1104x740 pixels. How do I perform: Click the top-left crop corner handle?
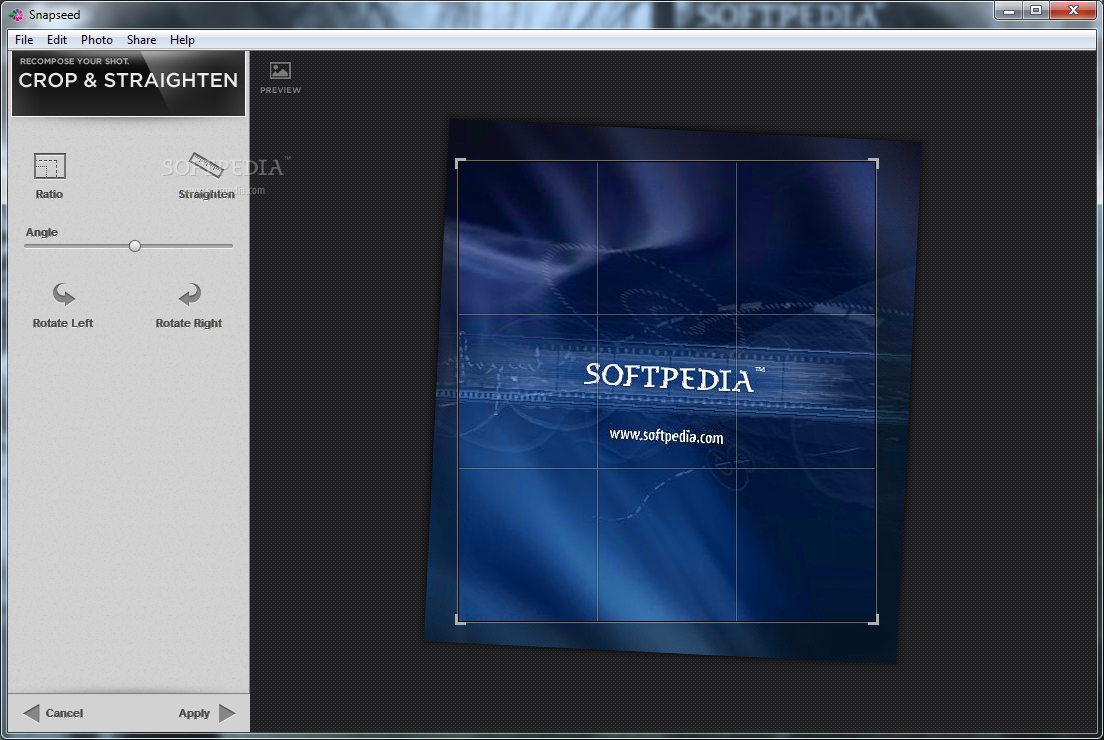pyautogui.click(x=460, y=163)
